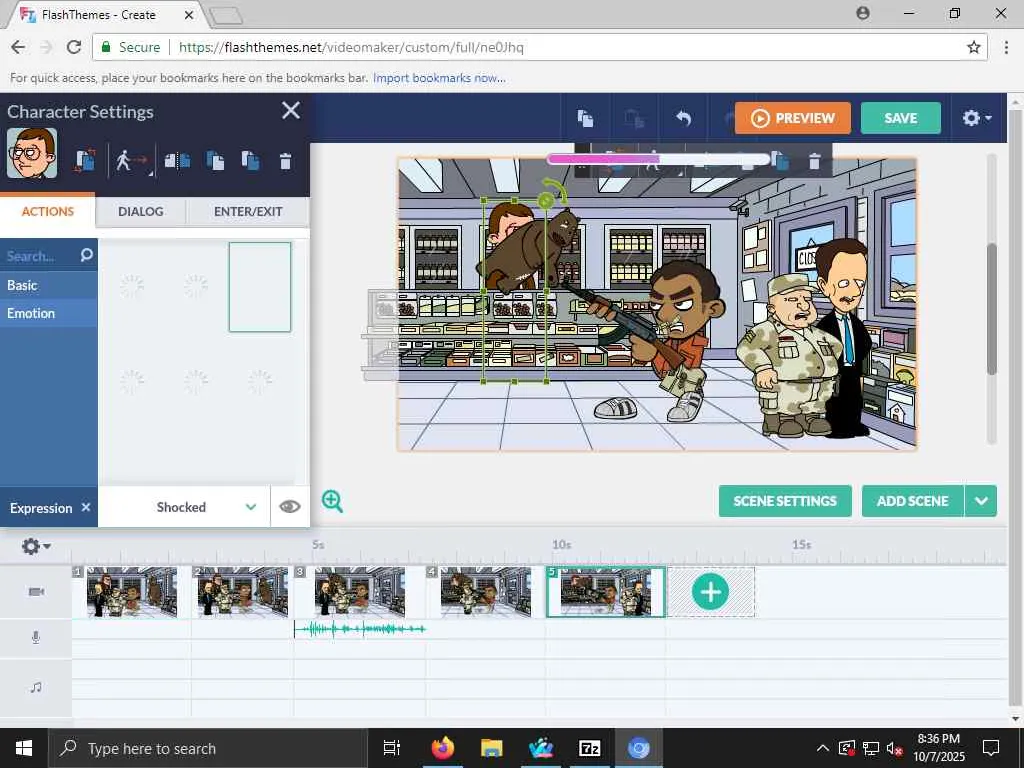Reload the page
The width and height of the screenshot is (1024, 768).
click(x=74, y=47)
